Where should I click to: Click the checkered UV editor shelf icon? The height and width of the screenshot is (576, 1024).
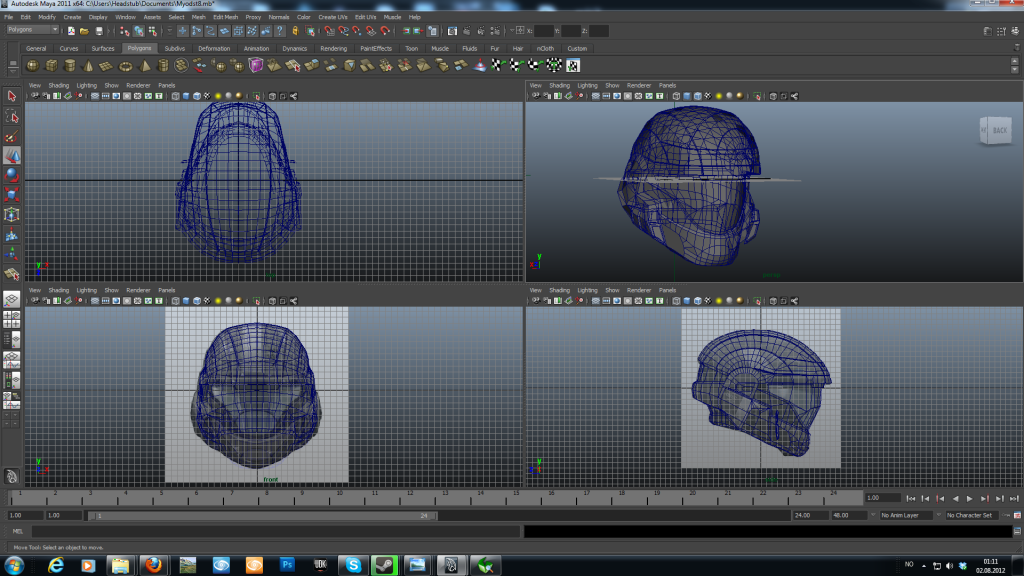[x=573, y=65]
